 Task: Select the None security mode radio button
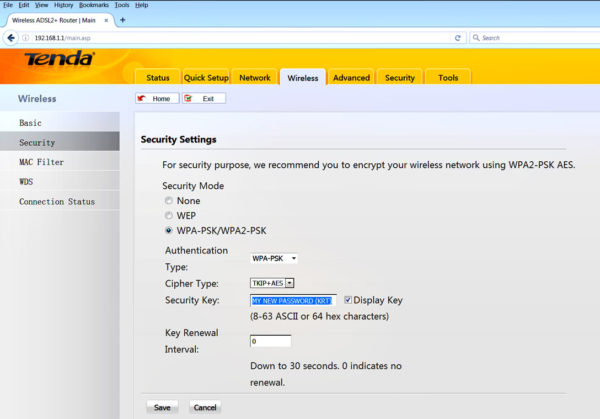point(167,201)
